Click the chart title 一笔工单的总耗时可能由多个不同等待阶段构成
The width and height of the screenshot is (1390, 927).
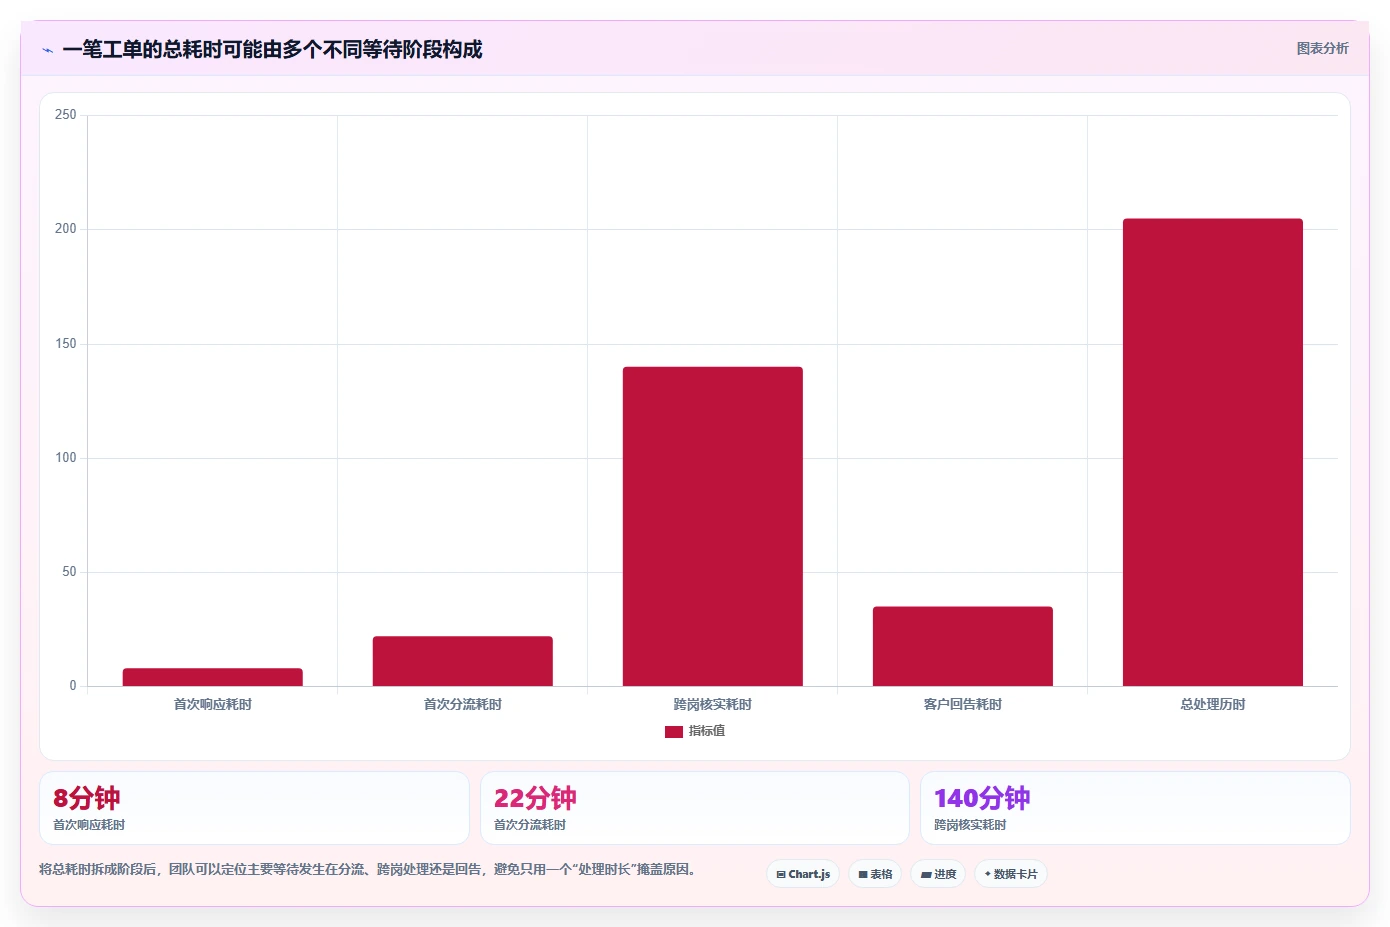coord(272,49)
